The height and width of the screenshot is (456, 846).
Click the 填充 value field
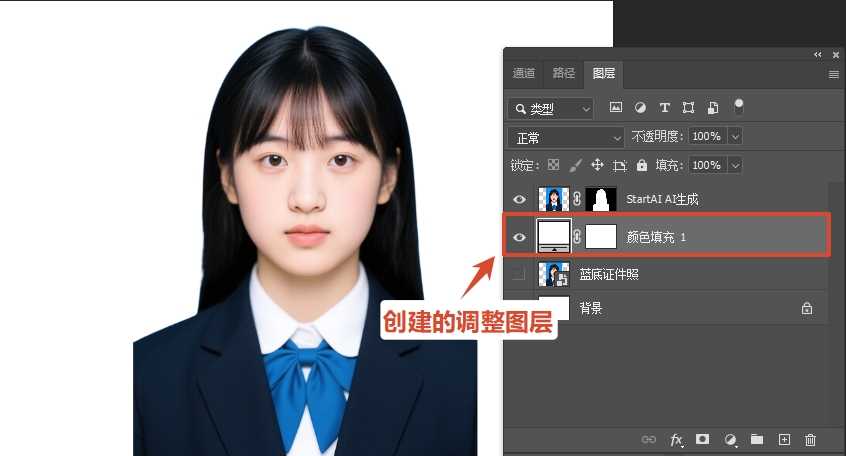(707, 165)
